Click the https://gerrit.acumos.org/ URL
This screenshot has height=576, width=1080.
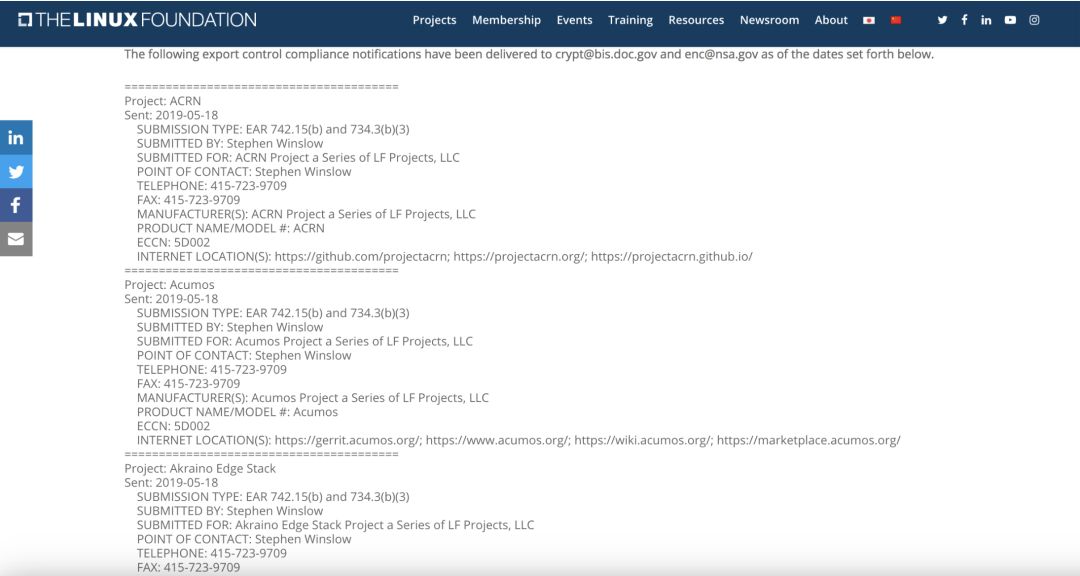coord(349,440)
